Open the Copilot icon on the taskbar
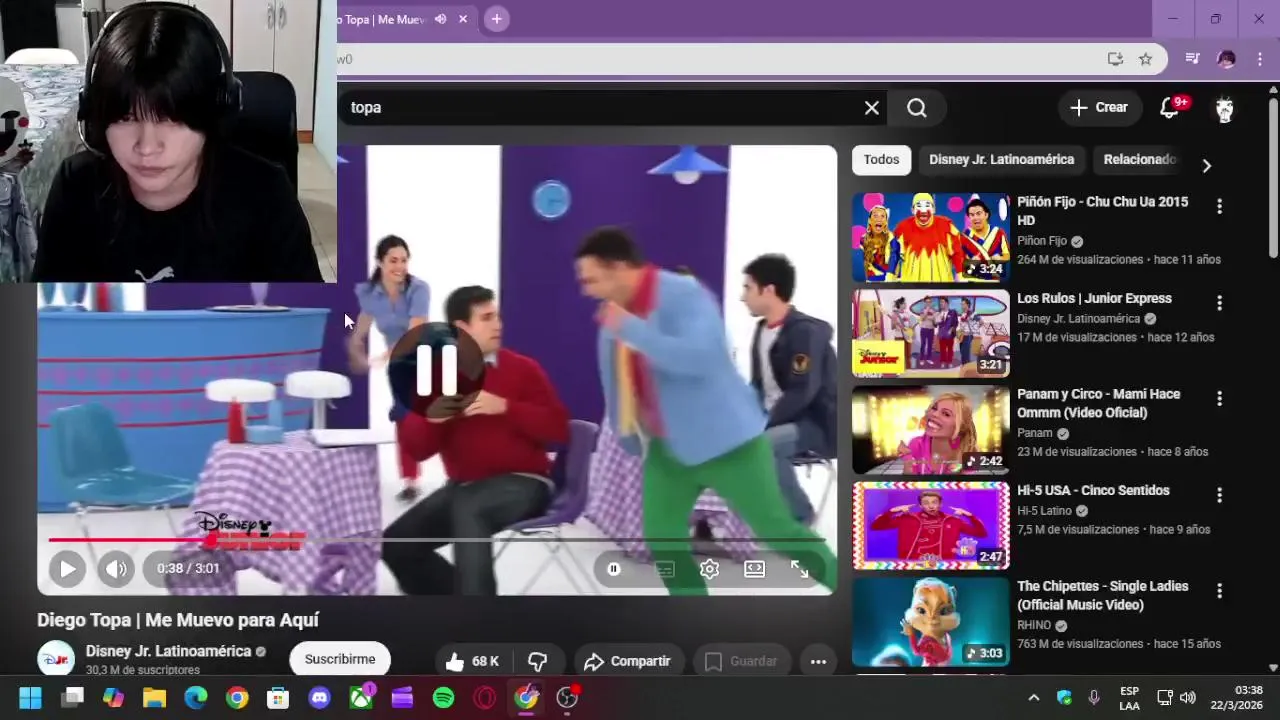Screen dimensions: 1280x720 click(x=114, y=698)
